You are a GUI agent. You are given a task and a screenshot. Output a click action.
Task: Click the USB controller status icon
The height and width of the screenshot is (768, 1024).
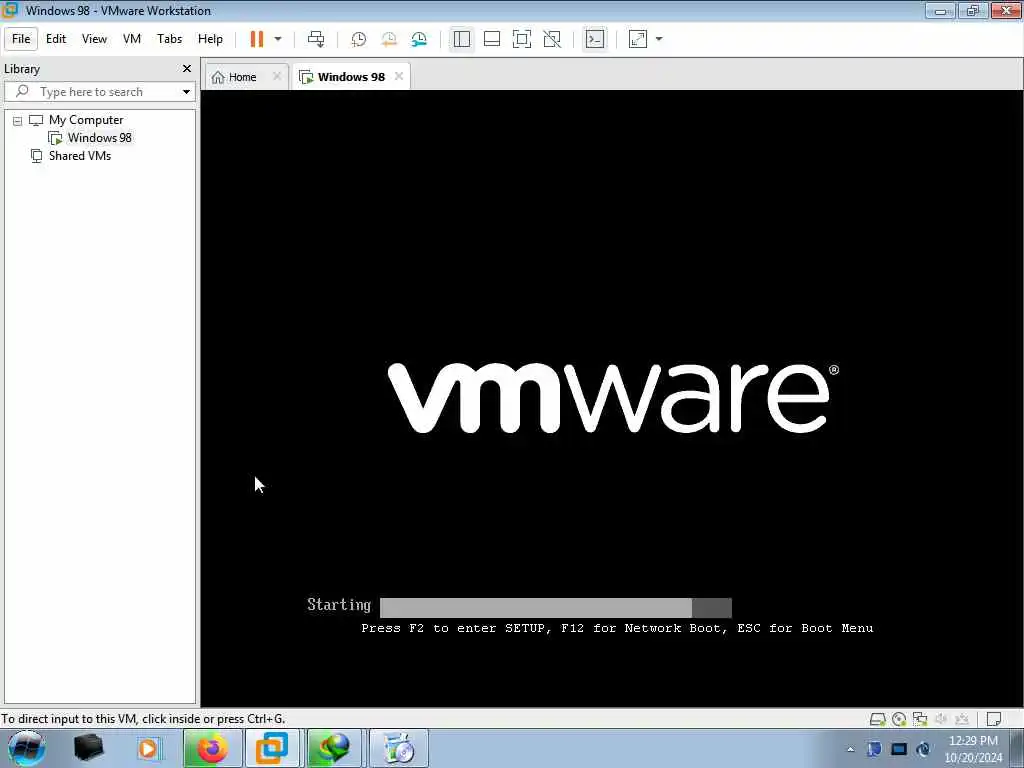tap(962, 719)
